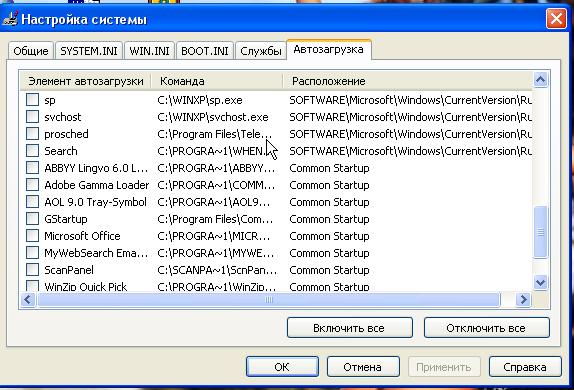Toggle the ScanPanel checkbox
The image size is (574, 390).
tap(33, 270)
